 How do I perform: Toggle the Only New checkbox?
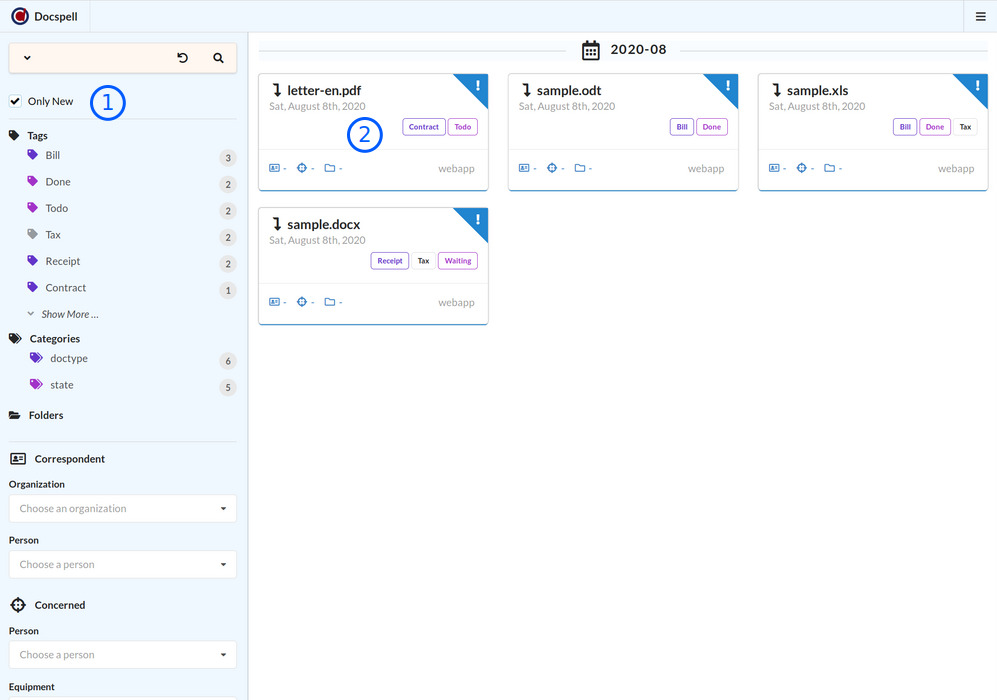[15, 101]
